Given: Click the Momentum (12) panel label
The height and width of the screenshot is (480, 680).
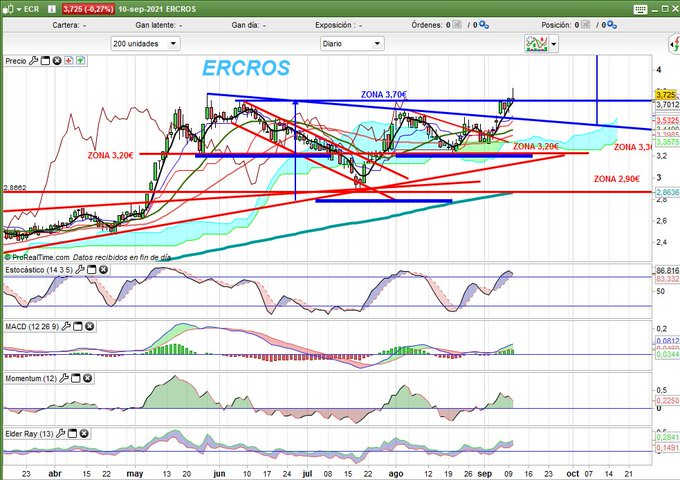Looking at the screenshot, I should tap(31, 378).
